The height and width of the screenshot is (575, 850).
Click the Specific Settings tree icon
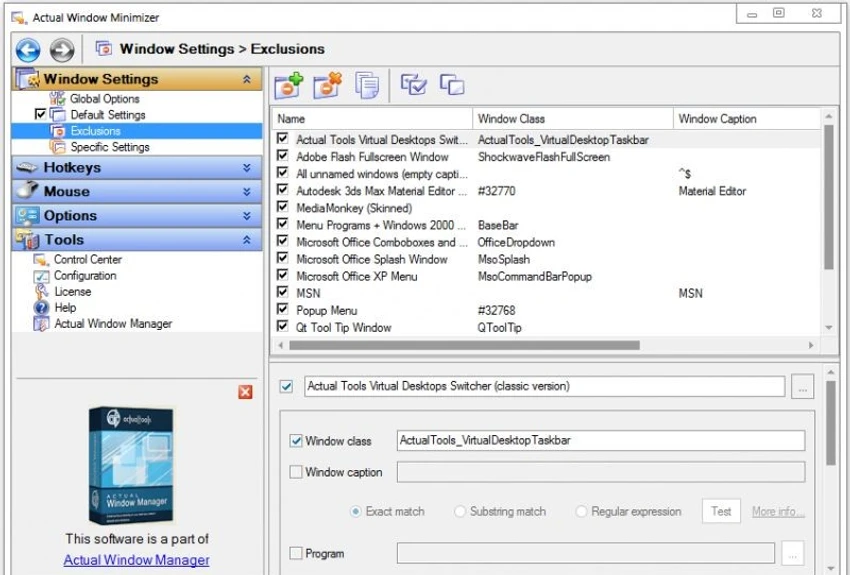pos(57,147)
